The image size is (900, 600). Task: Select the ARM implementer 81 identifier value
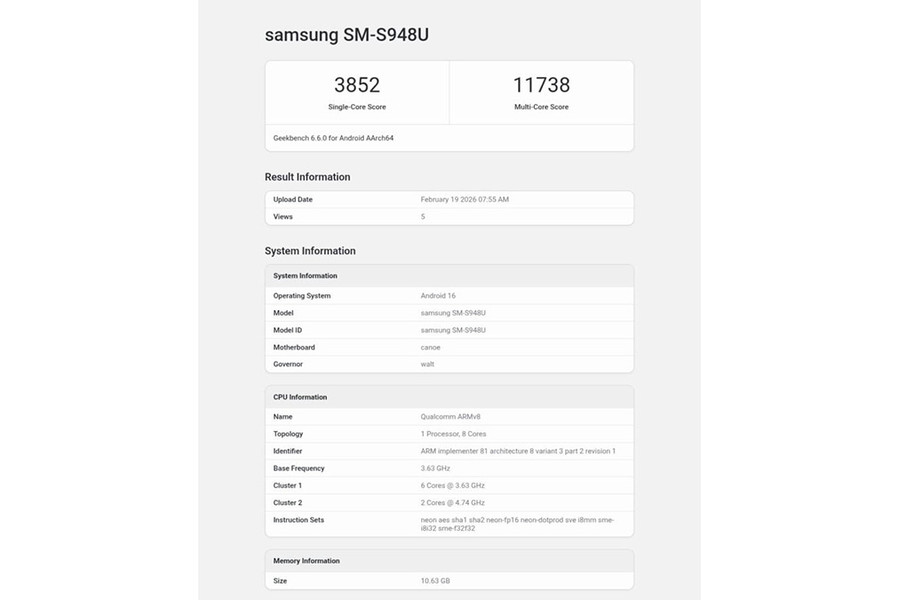pos(518,451)
